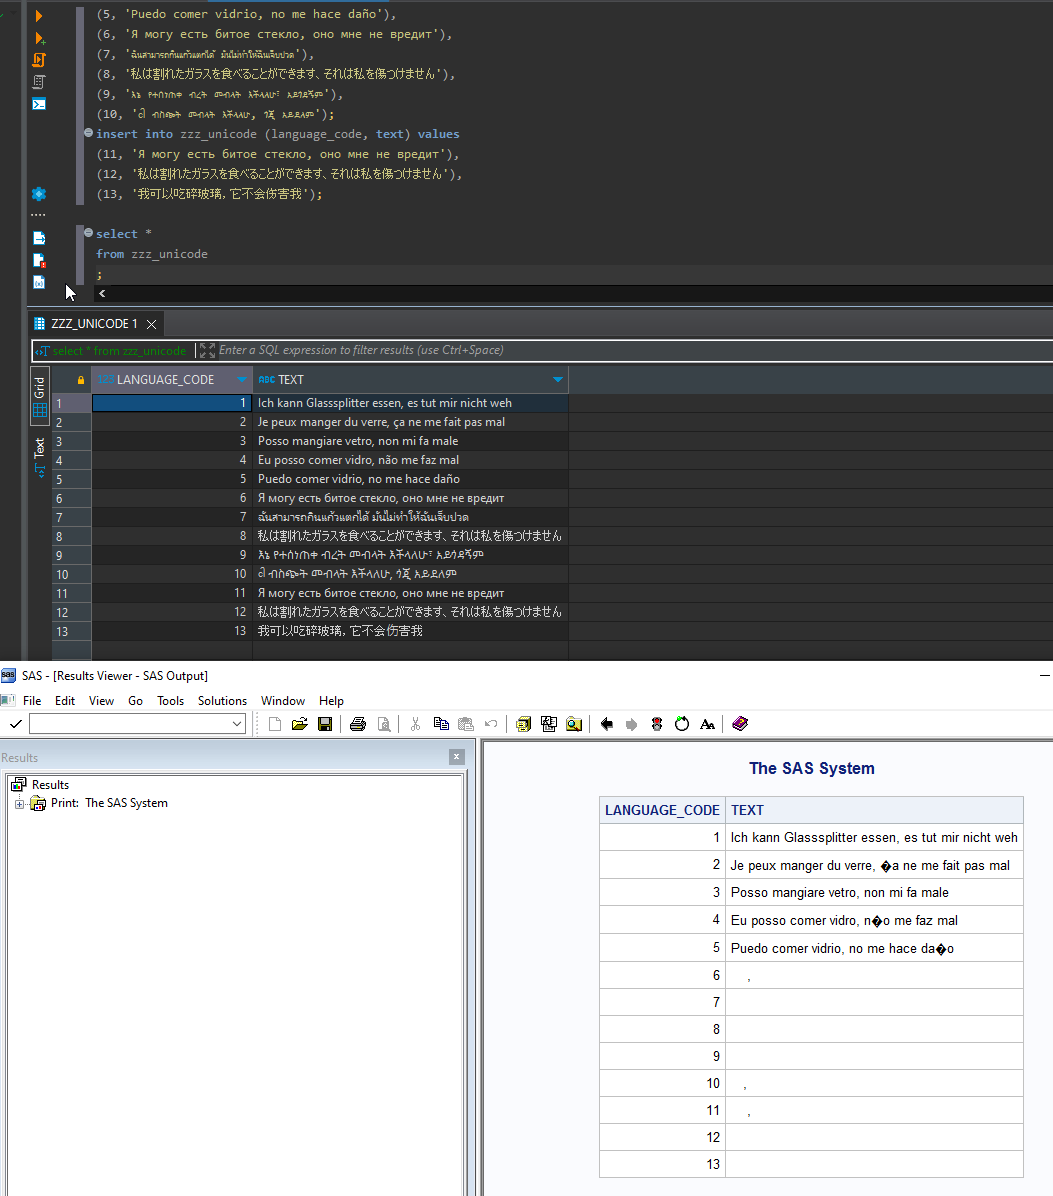1053x1196 pixels.
Task: Open the LANGUAGE_CODE column filter dropdown
Action: coord(240,379)
